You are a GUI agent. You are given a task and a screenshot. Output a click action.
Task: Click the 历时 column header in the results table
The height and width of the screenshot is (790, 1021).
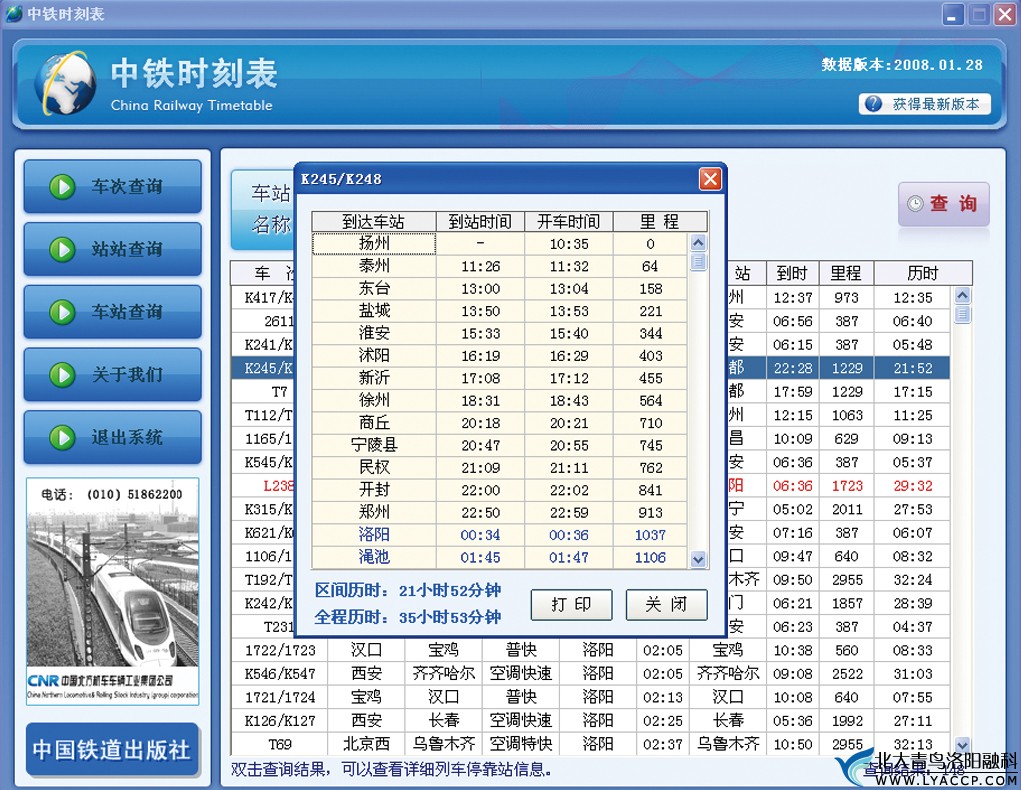pos(923,273)
